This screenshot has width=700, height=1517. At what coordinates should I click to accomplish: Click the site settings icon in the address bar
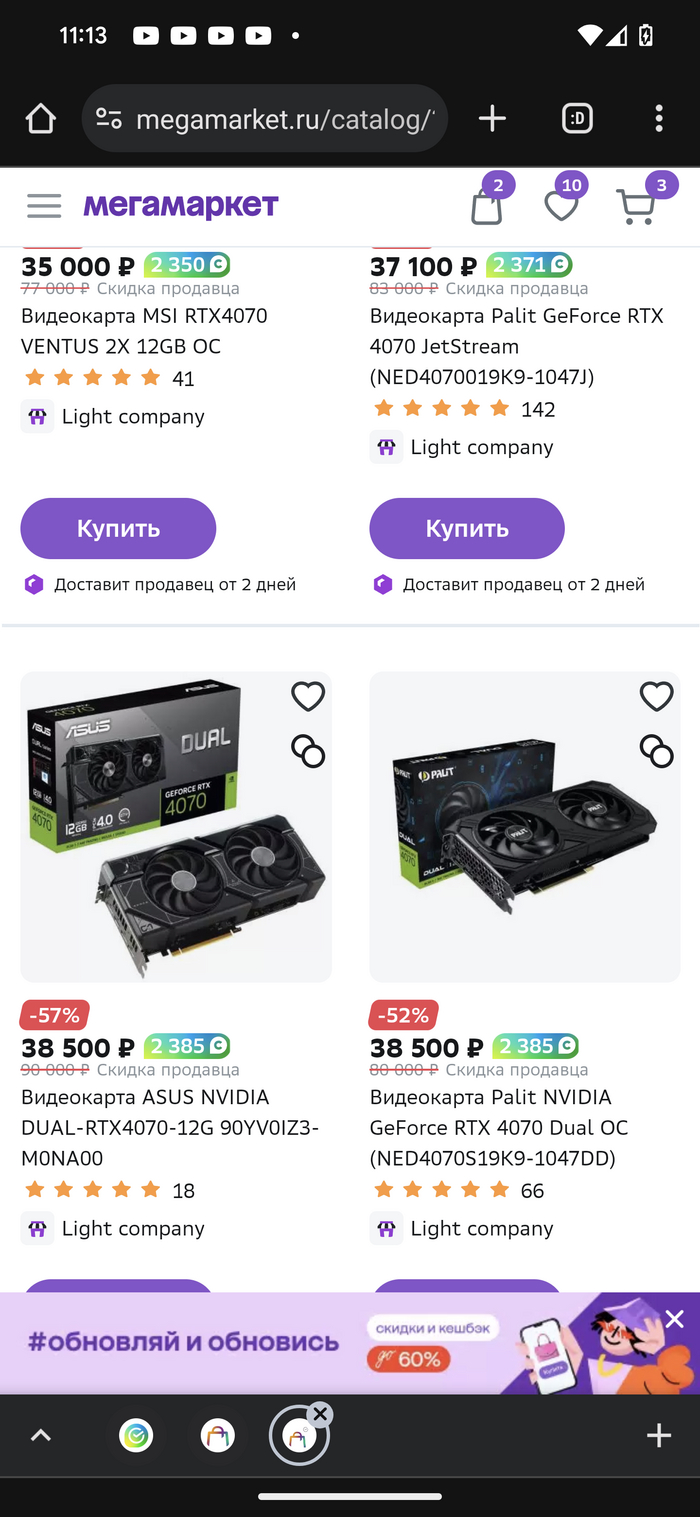click(109, 119)
